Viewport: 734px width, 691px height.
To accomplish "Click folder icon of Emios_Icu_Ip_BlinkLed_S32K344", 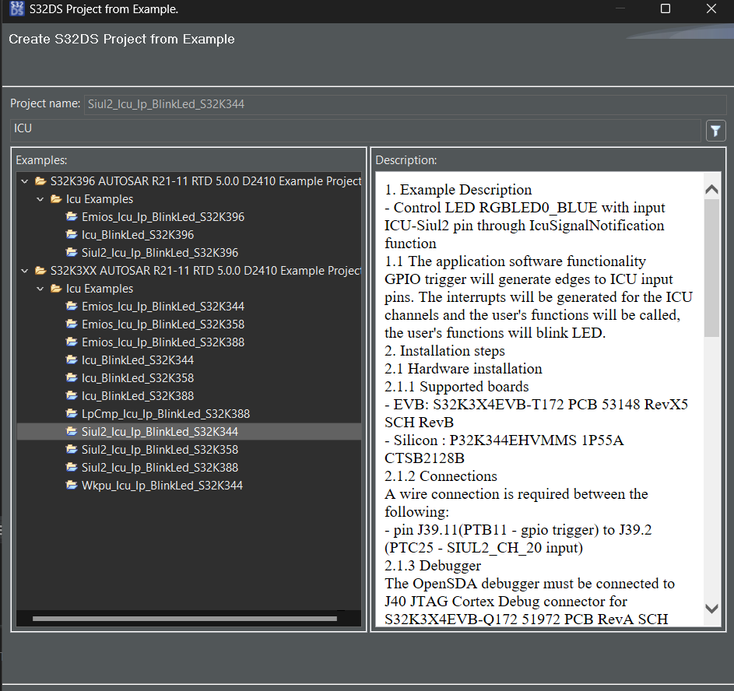I will [x=72, y=306].
